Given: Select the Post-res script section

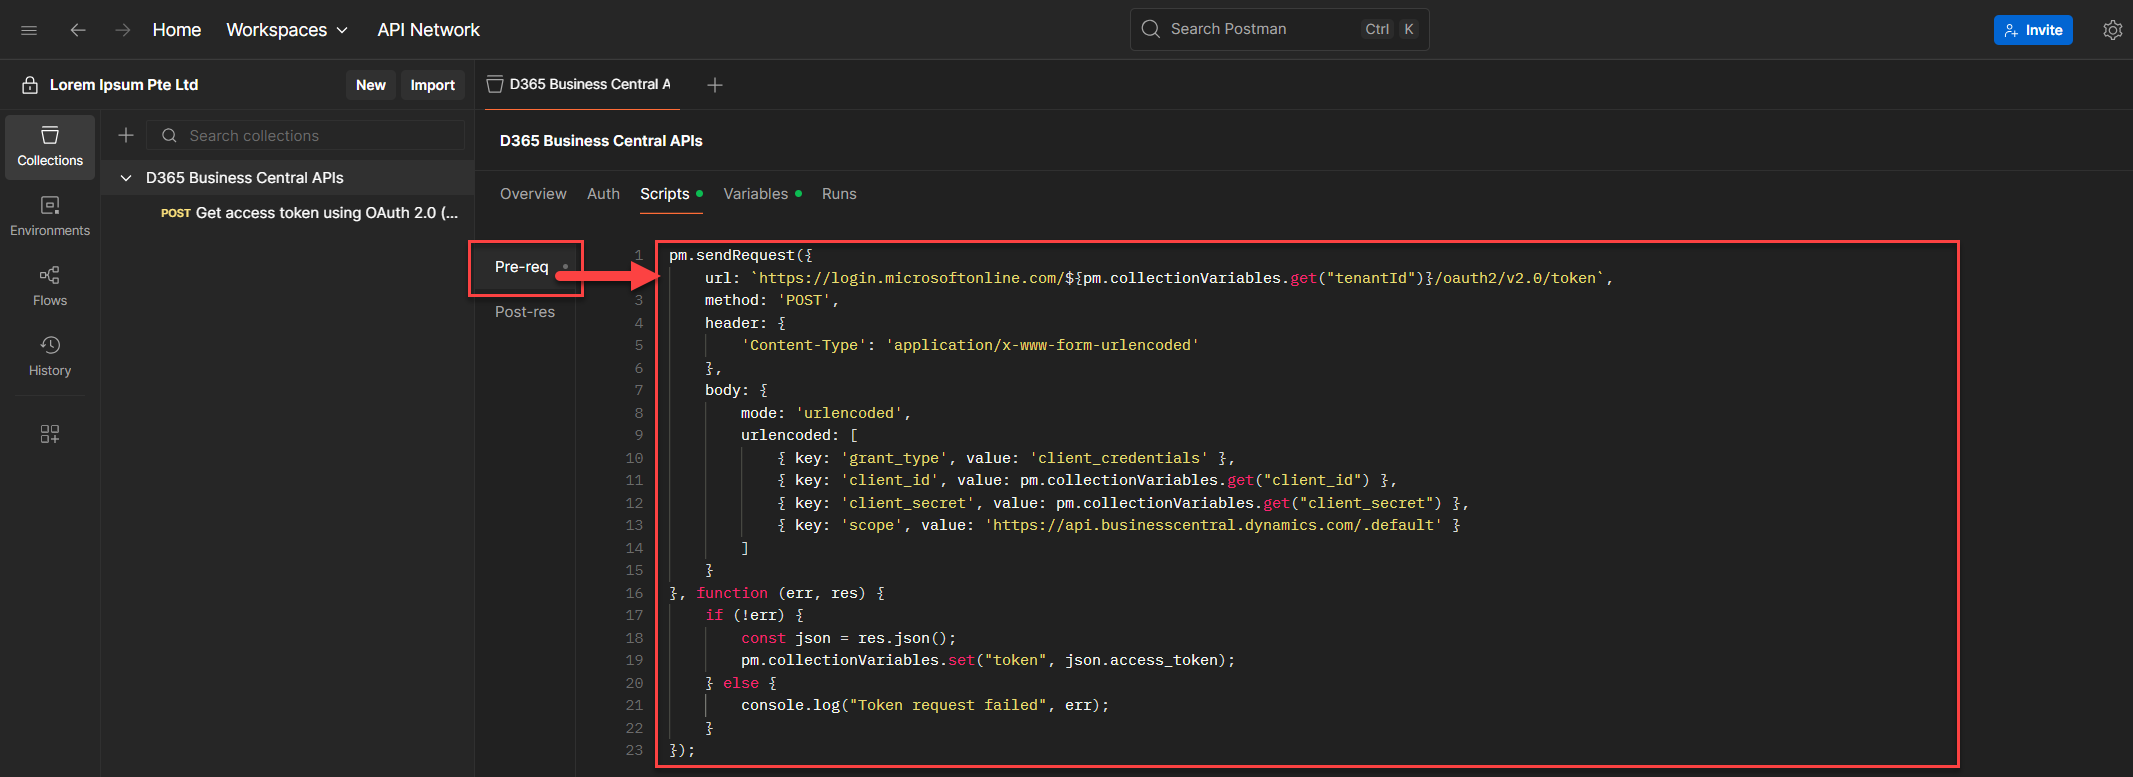Looking at the screenshot, I should pos(525,312).
